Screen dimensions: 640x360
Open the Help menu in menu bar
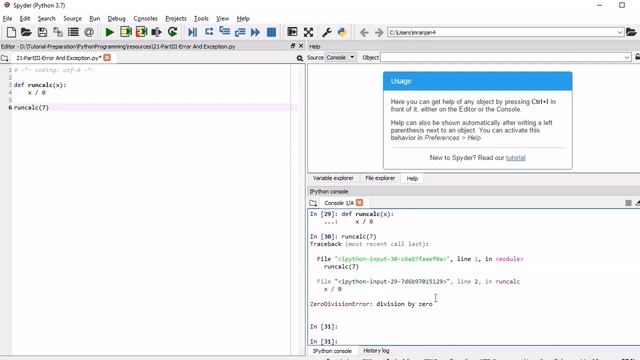tap(243, 18)
